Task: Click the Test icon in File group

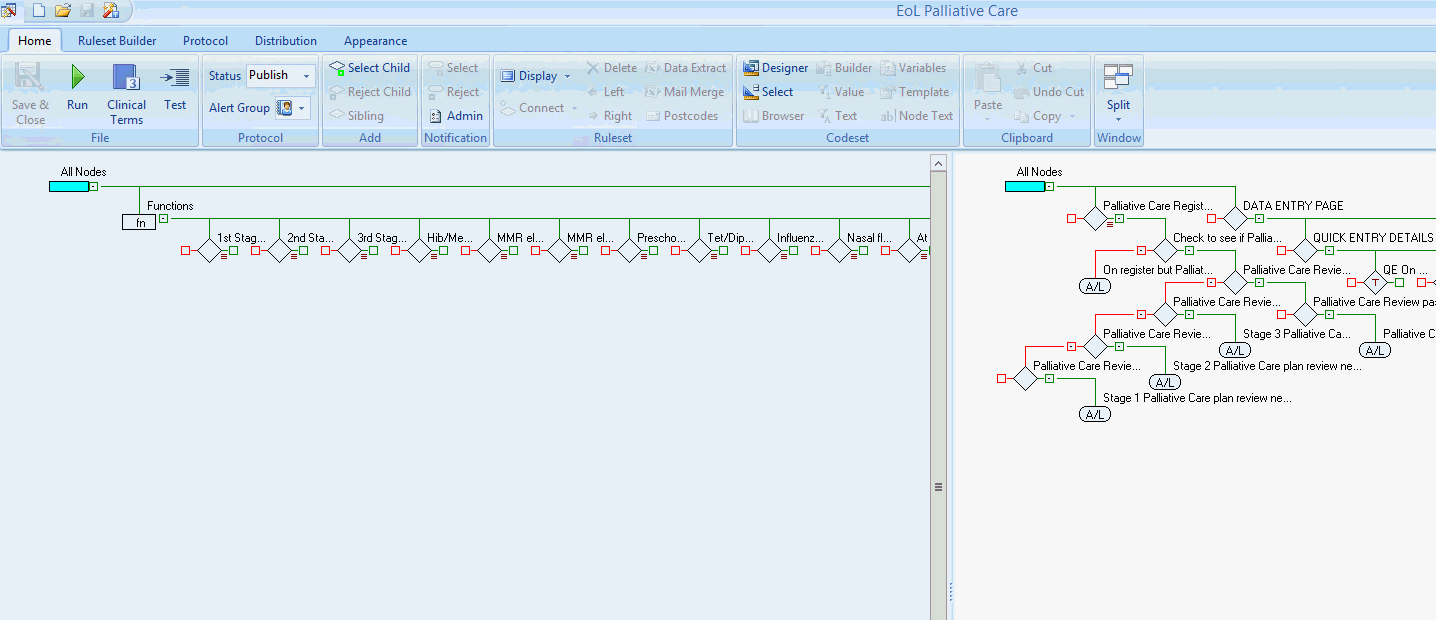Action: click(x=175, y=78)
